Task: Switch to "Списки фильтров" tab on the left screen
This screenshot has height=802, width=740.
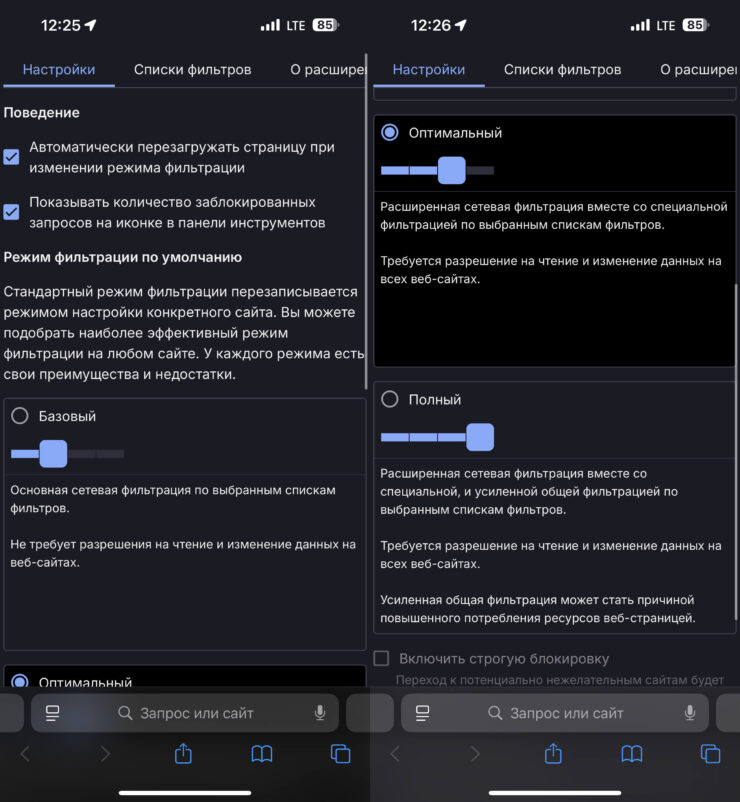Action: pos(193,70)
